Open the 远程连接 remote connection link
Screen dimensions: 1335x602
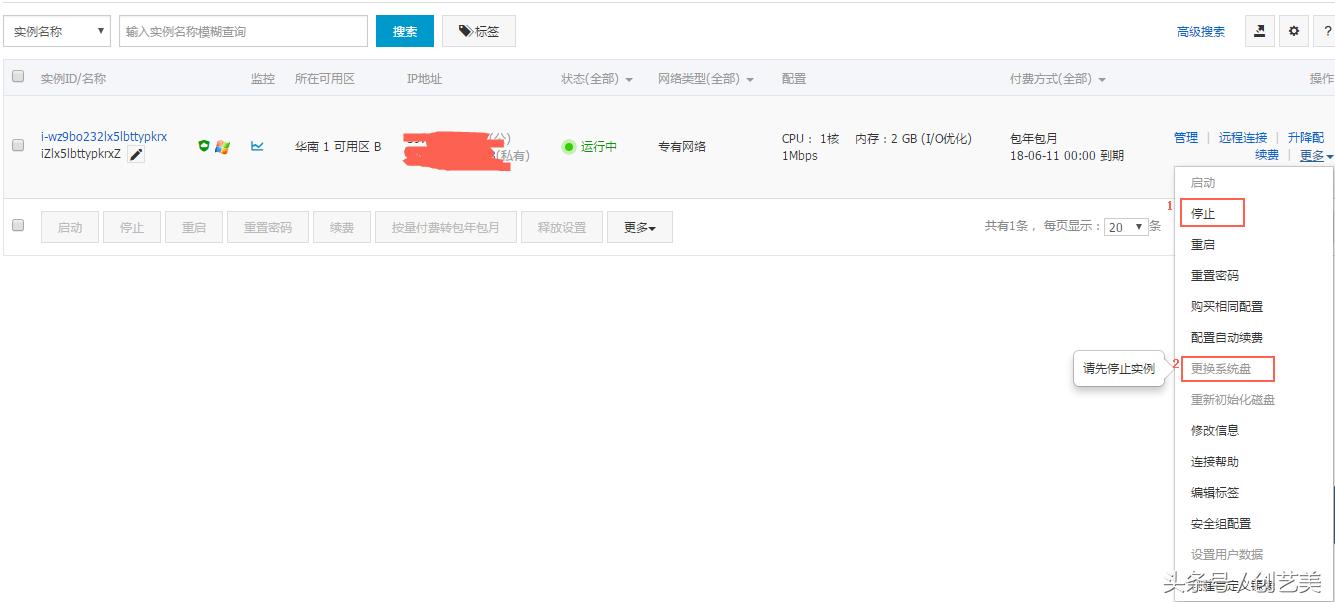coord(1243,137)
